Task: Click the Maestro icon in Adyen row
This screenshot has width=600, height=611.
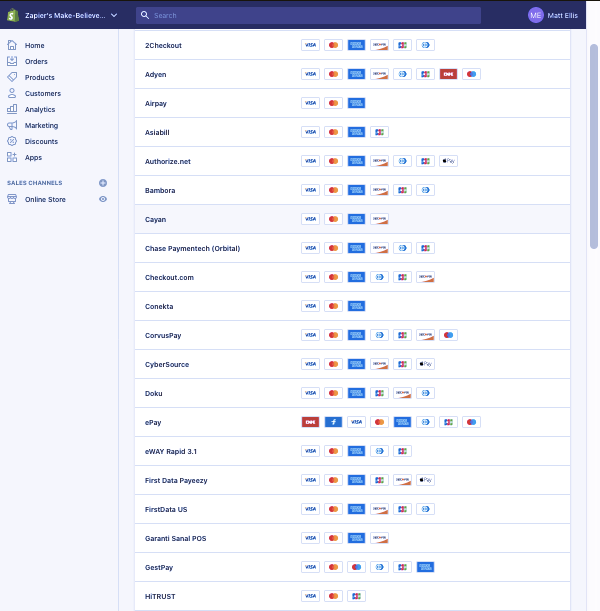Action: (471, 74)
